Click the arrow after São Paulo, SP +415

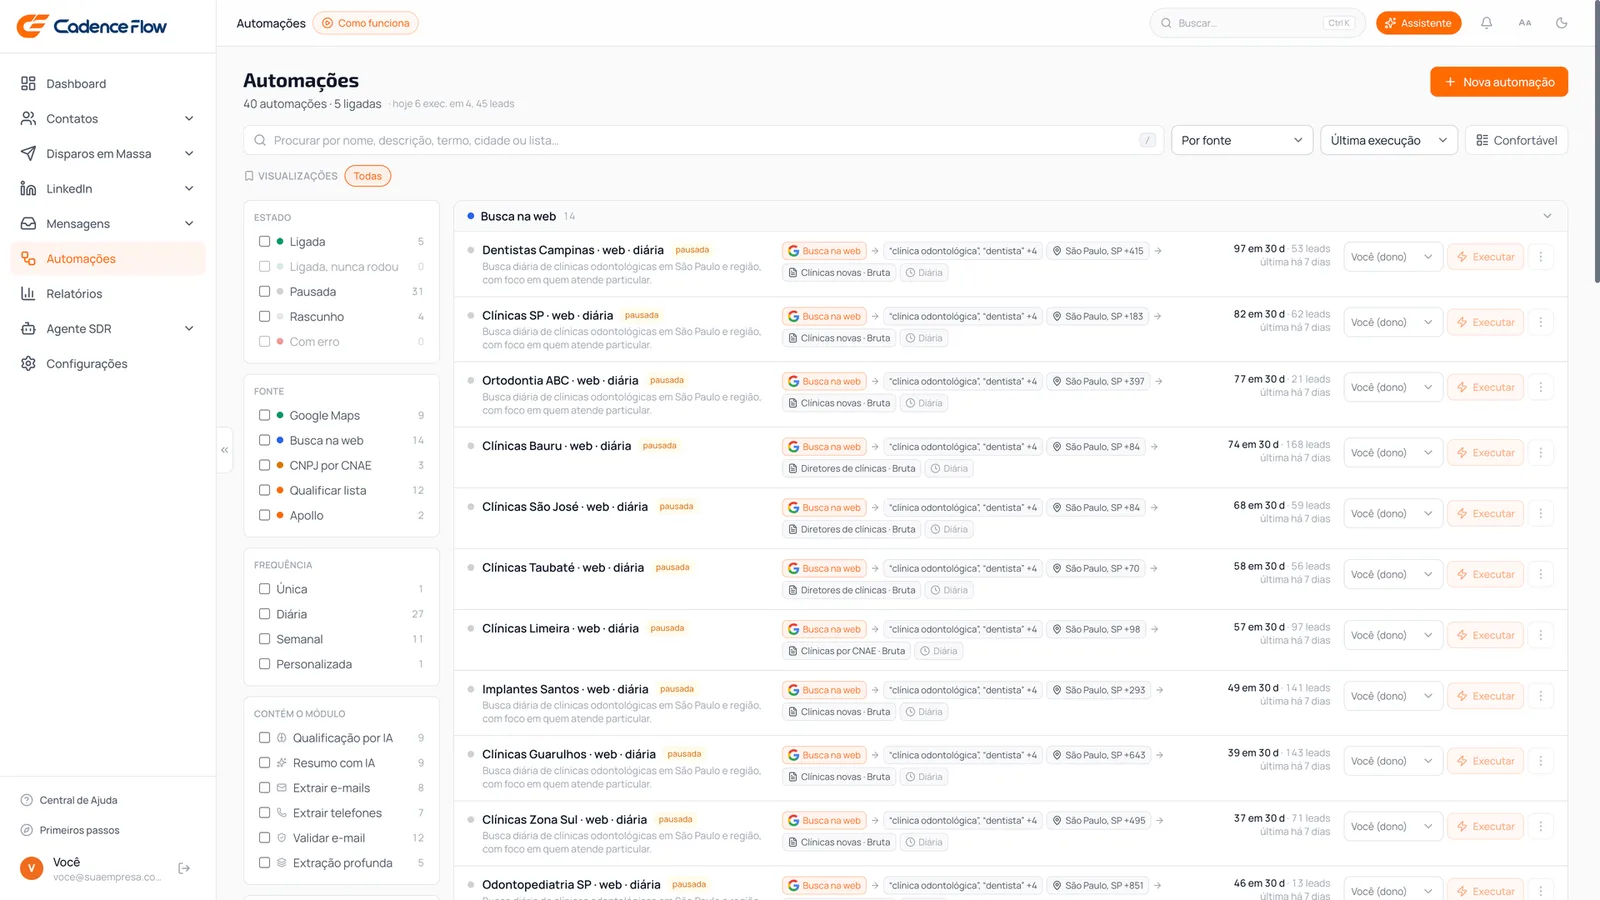point(1158,251)
